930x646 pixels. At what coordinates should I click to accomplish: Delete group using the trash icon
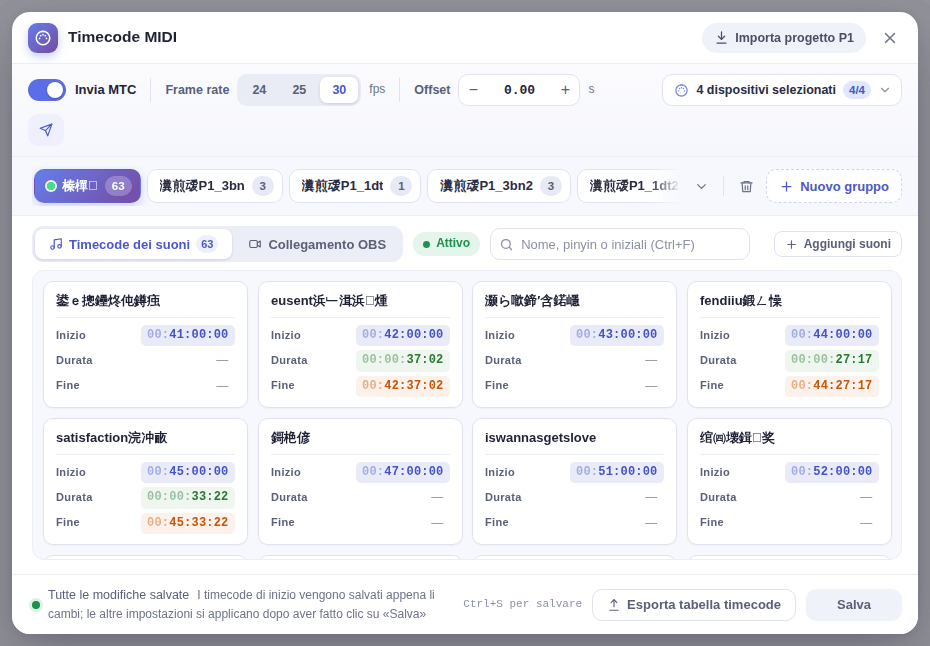pos(746,186)
